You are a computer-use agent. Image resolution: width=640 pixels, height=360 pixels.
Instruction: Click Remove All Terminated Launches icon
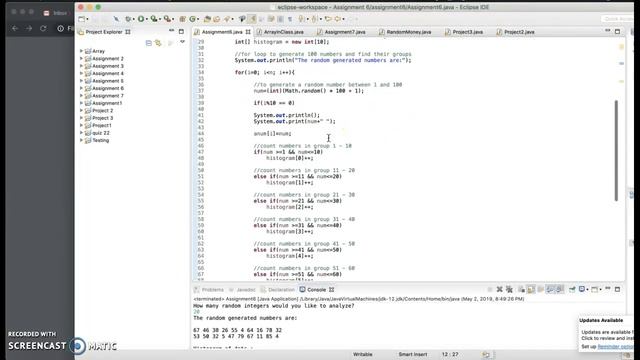(509, 289)
